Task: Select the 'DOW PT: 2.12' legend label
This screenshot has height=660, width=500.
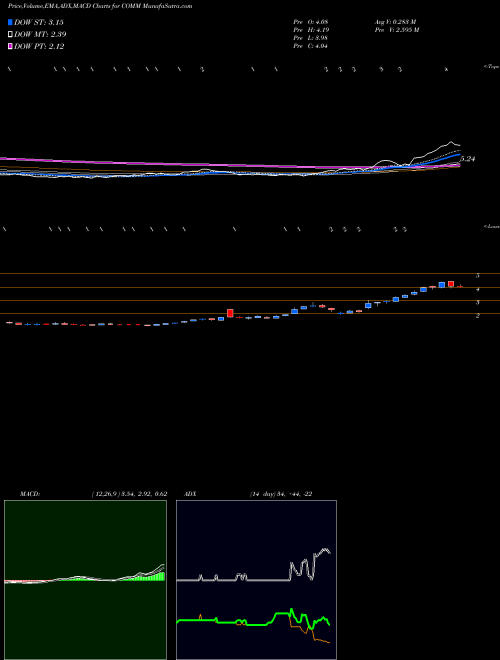Action: 39,47
